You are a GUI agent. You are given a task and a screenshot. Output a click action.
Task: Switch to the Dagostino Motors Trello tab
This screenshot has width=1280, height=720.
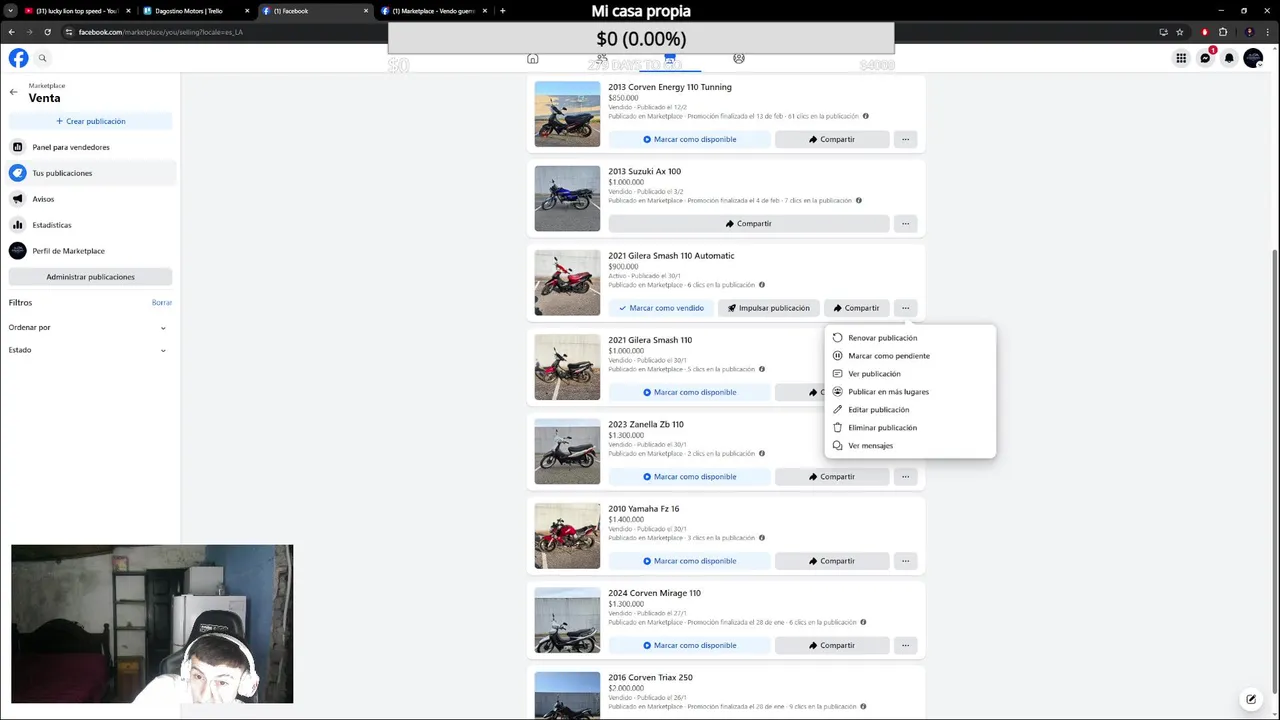click(x=196, y=11)
